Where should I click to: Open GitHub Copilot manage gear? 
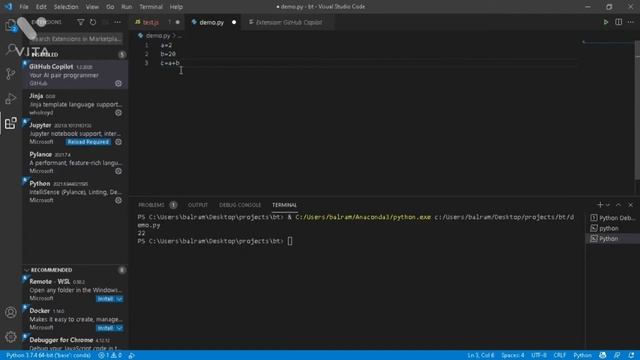118,83
